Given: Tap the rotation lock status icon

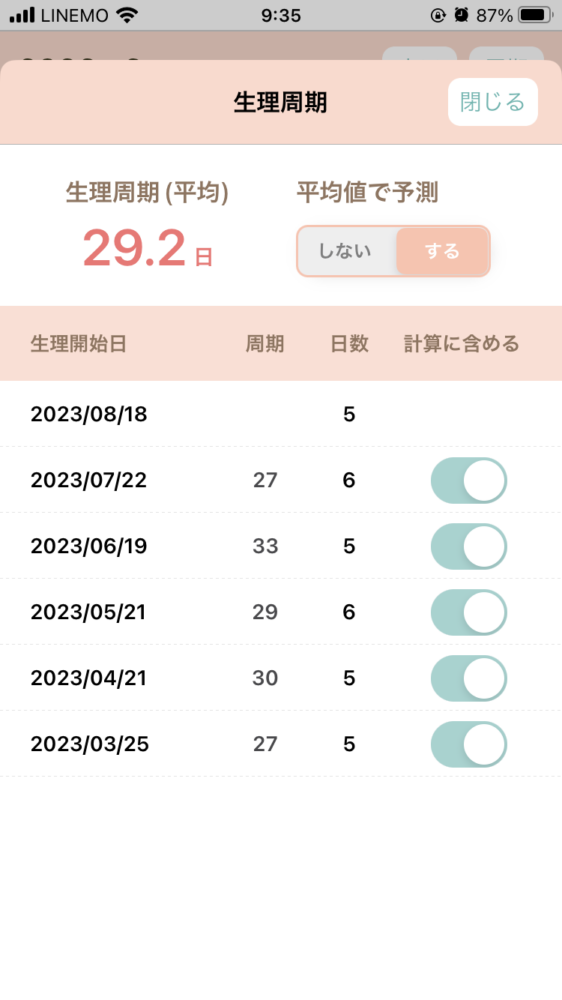Looking at the screenshot, I should (x=438, y=15).
